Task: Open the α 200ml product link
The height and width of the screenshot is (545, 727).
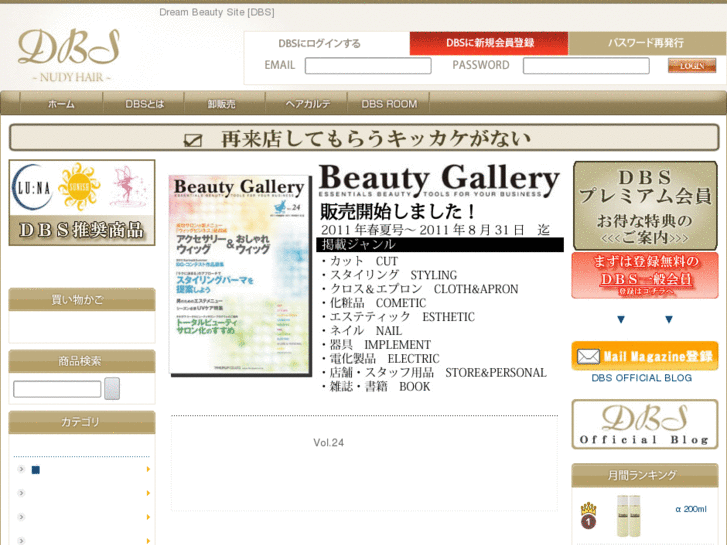Action: (x=691, y=509)
